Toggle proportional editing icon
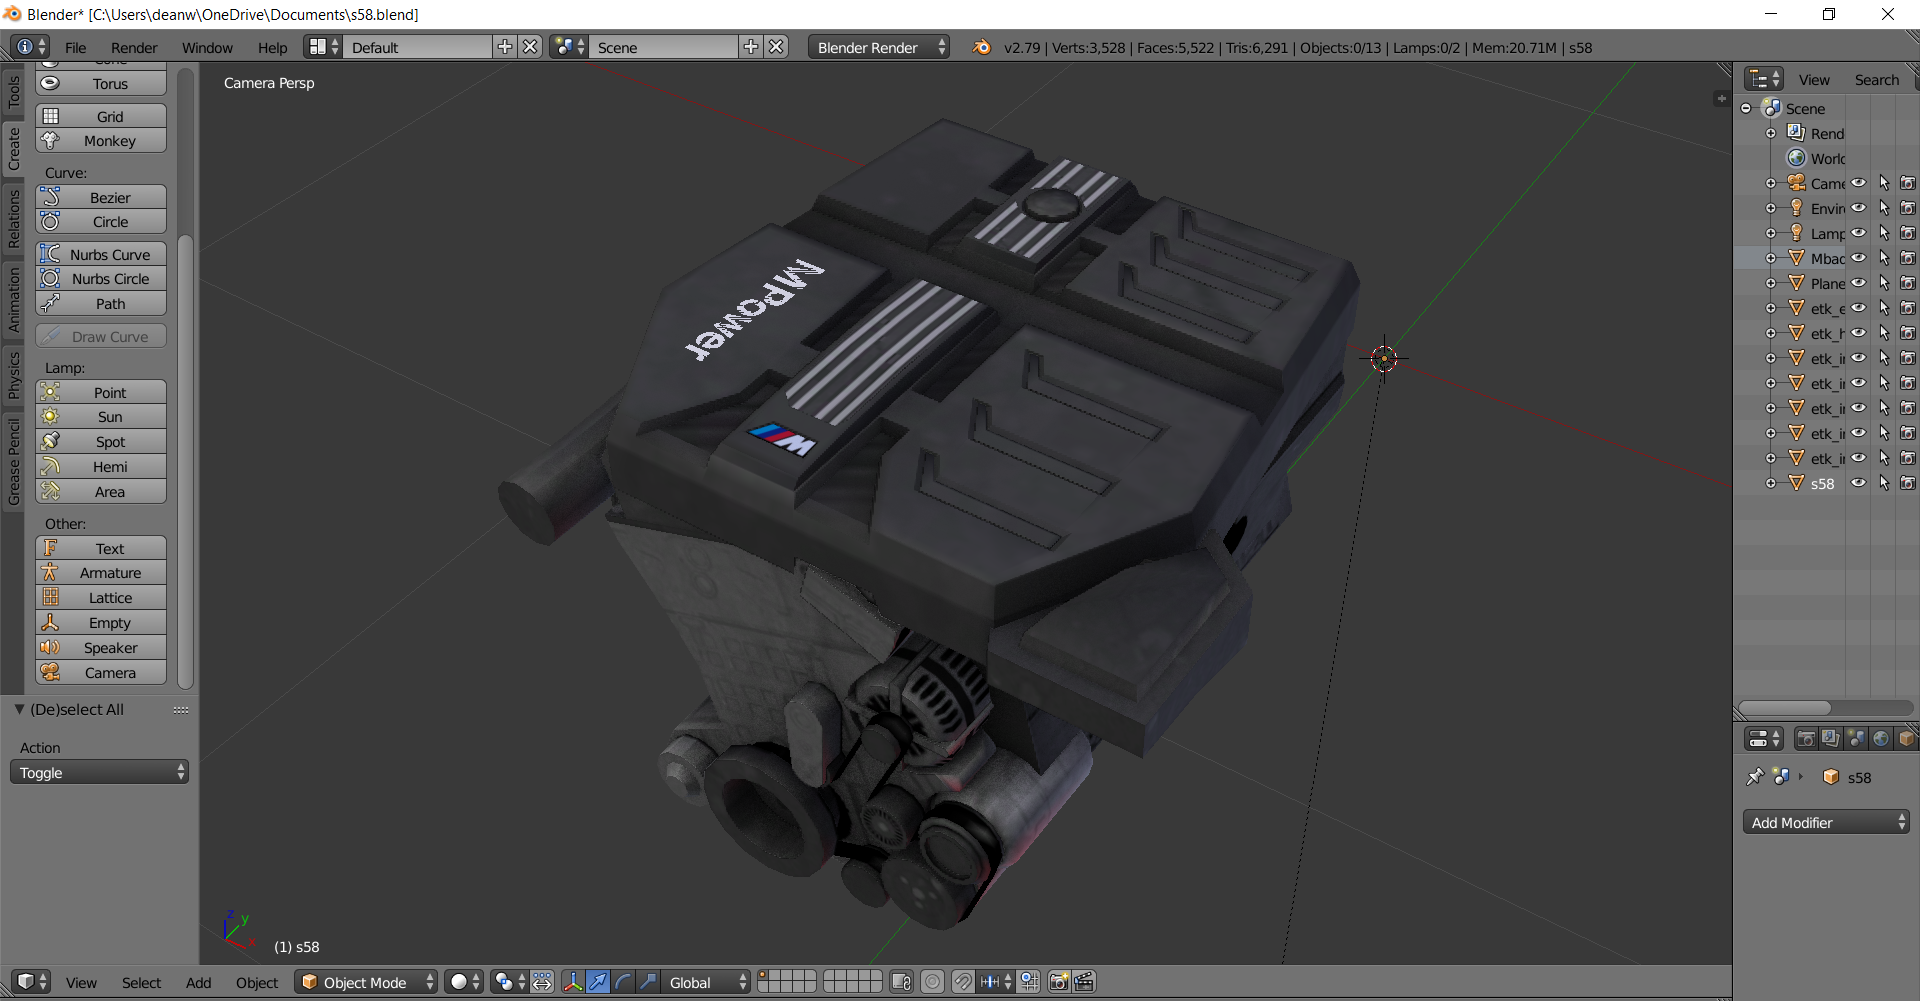1920x1001 pixels. click(x=932, y=982)
